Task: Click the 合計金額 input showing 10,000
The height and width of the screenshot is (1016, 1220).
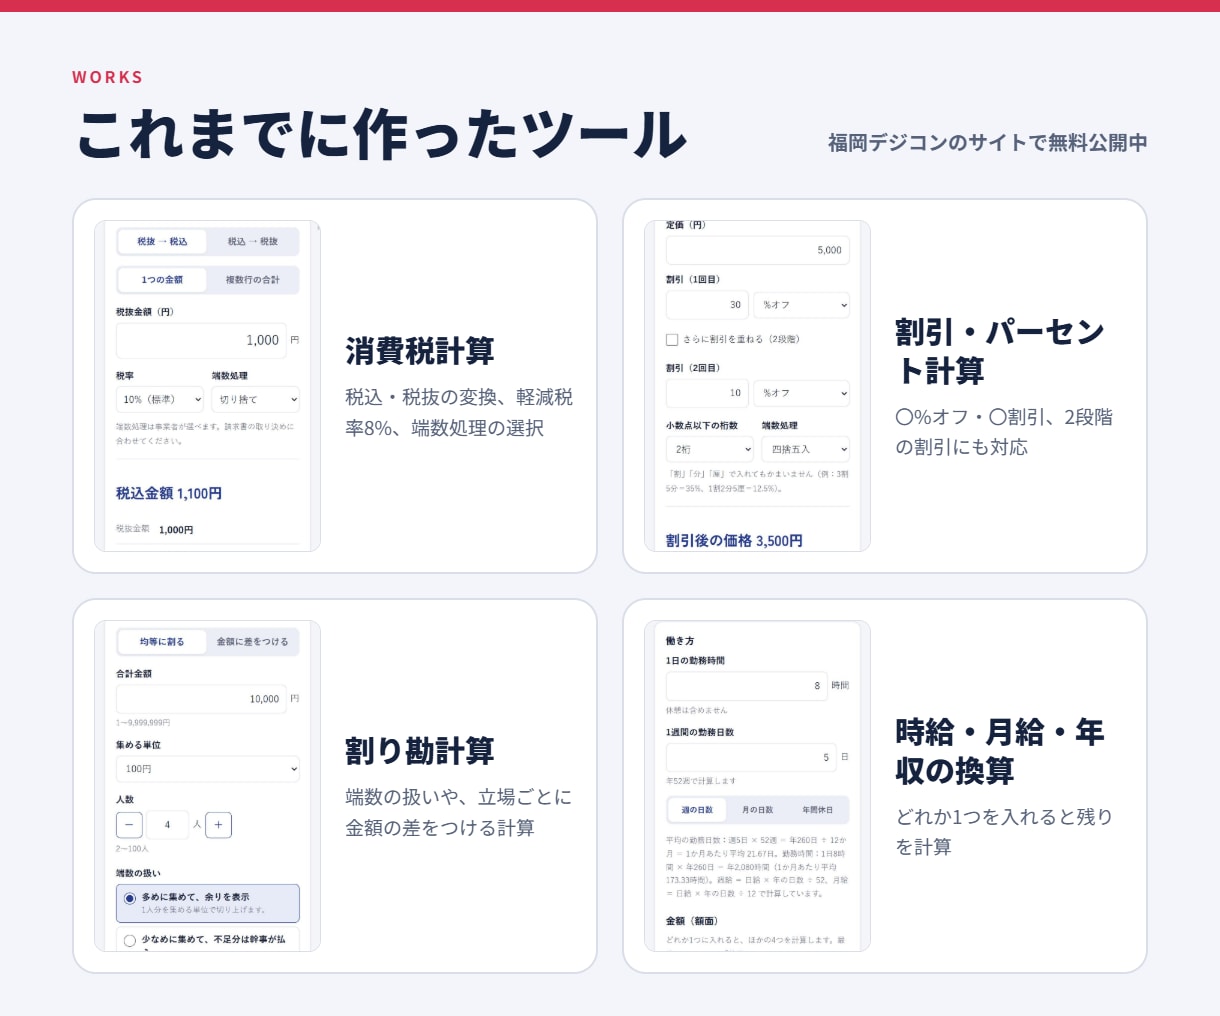Action: click(x=201, y=699)
